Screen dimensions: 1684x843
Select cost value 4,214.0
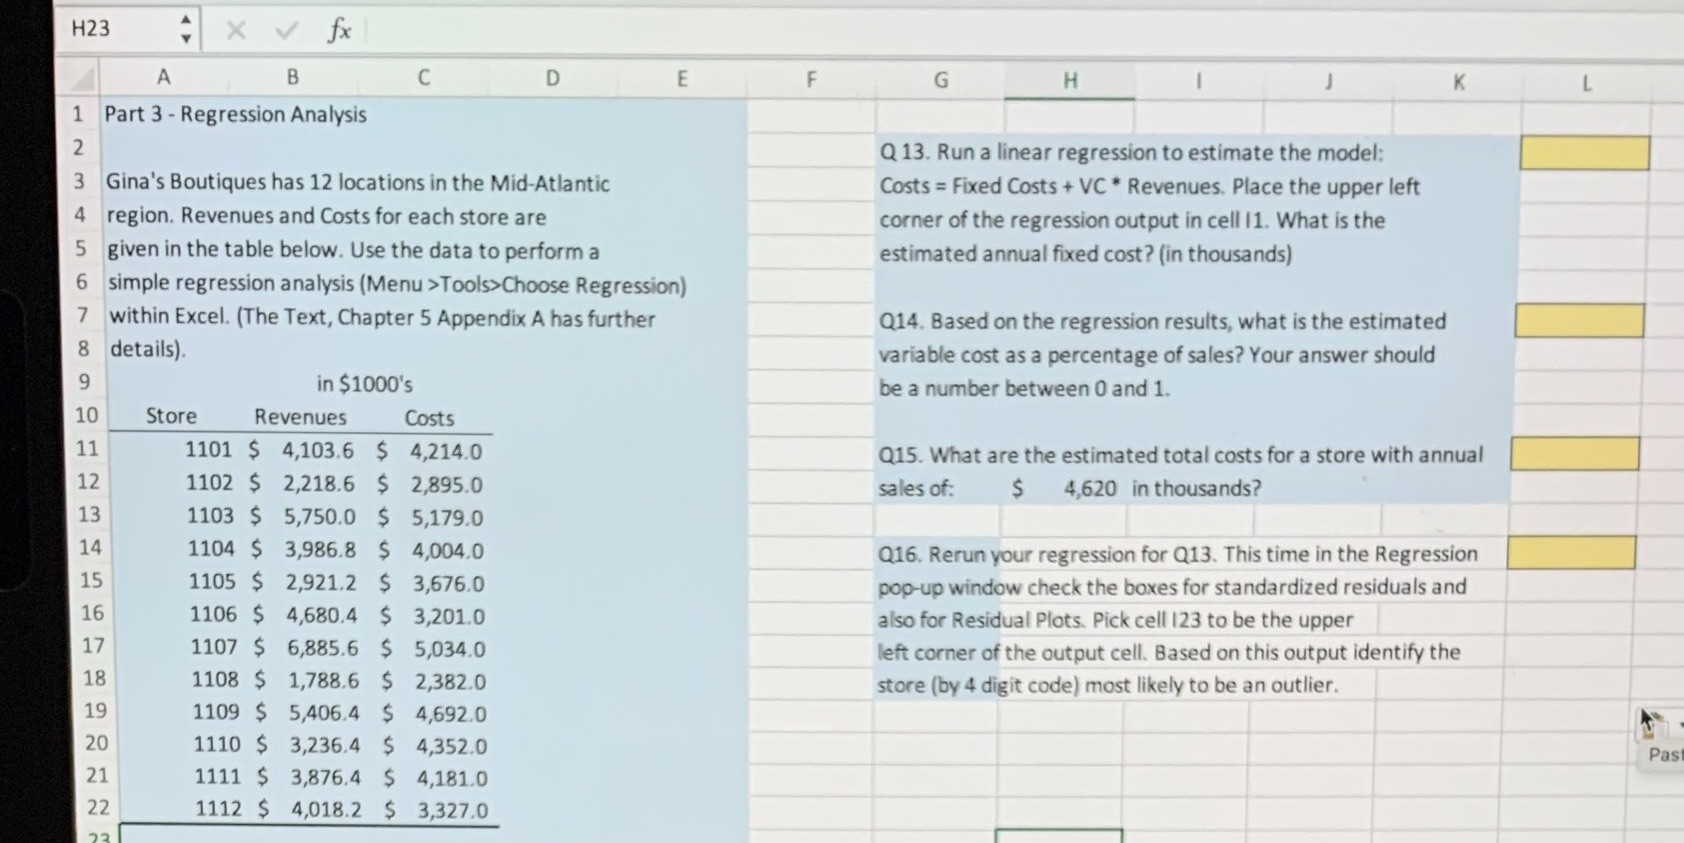tap(446, 451)
